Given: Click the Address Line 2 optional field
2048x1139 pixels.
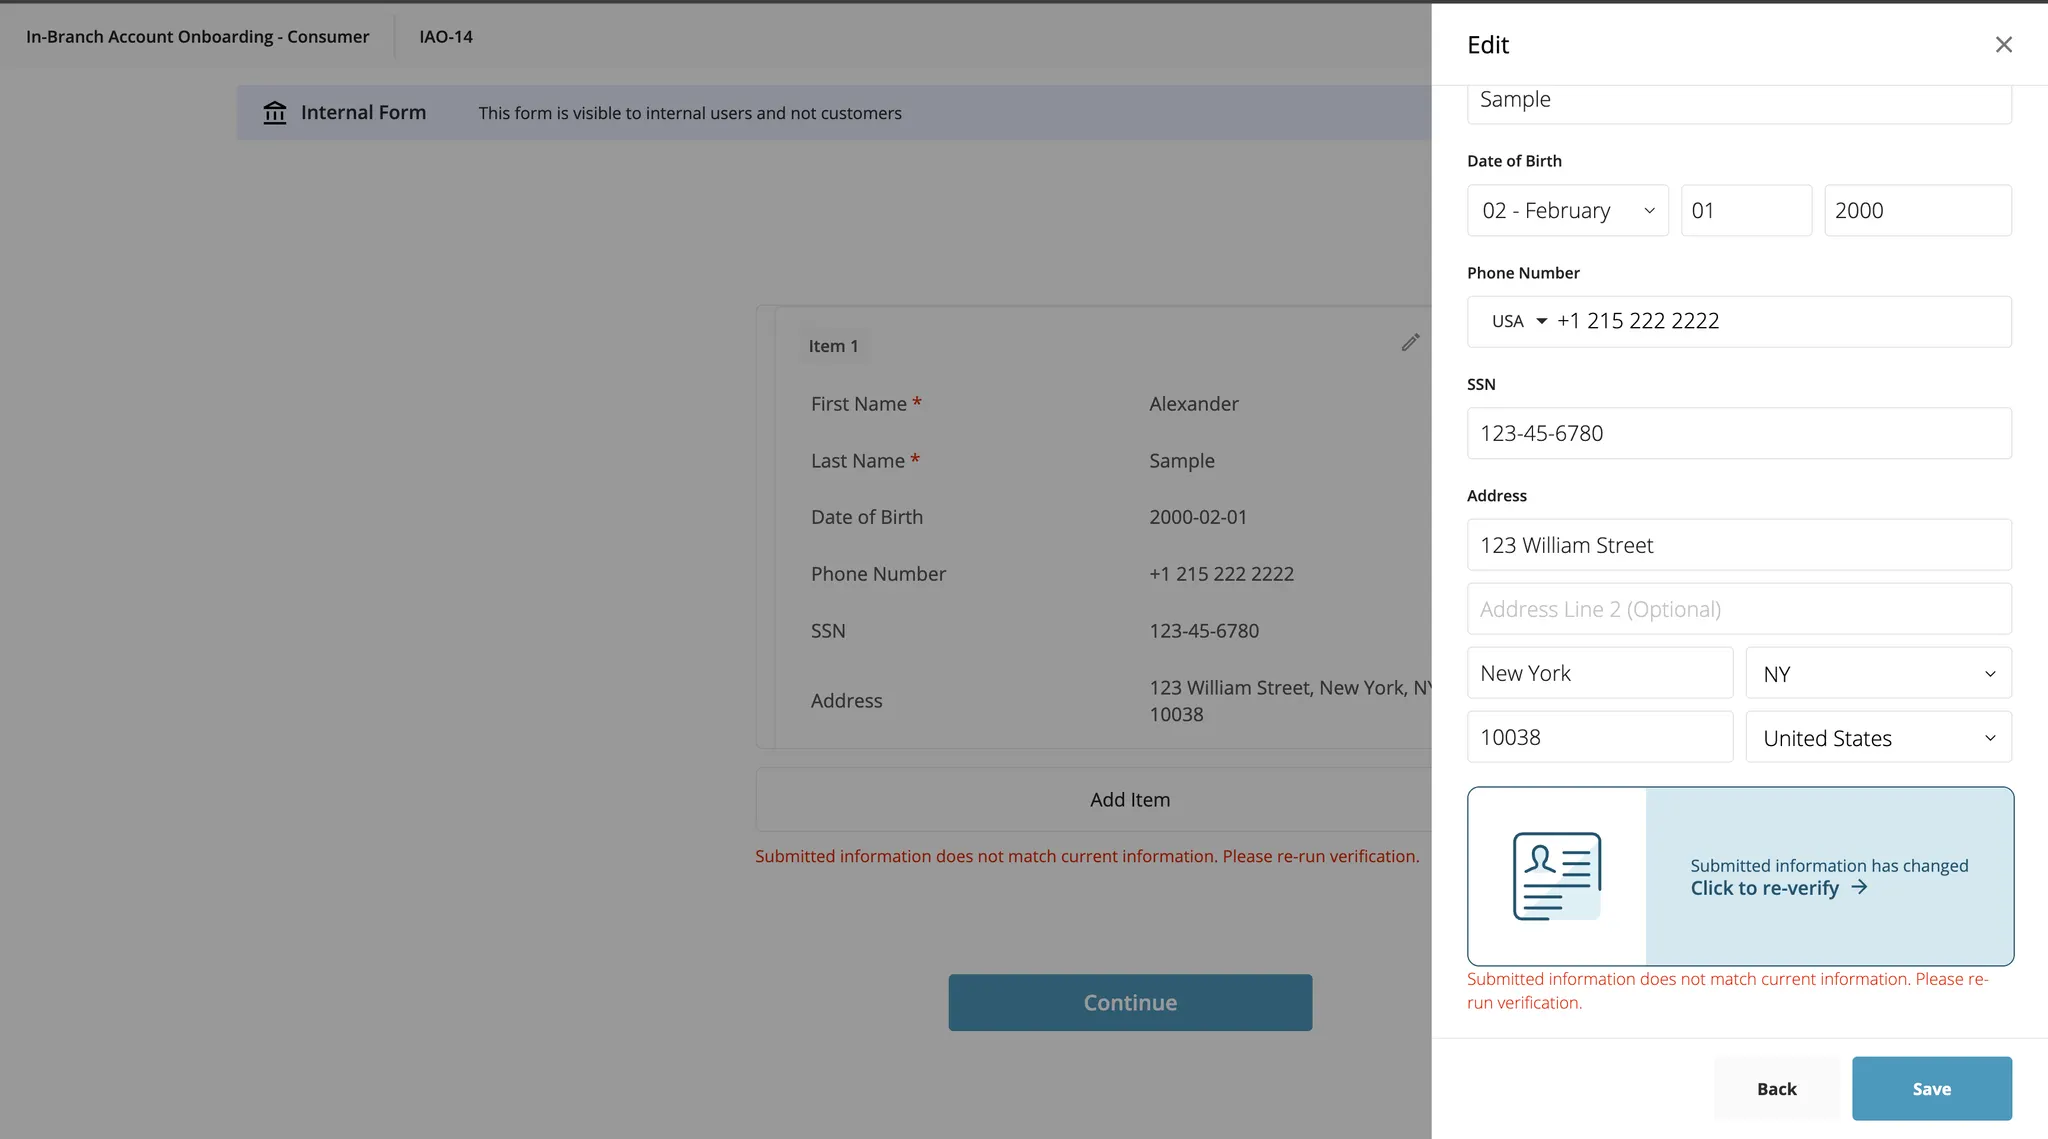Looking at the screenshot, I should point(1738,610).
